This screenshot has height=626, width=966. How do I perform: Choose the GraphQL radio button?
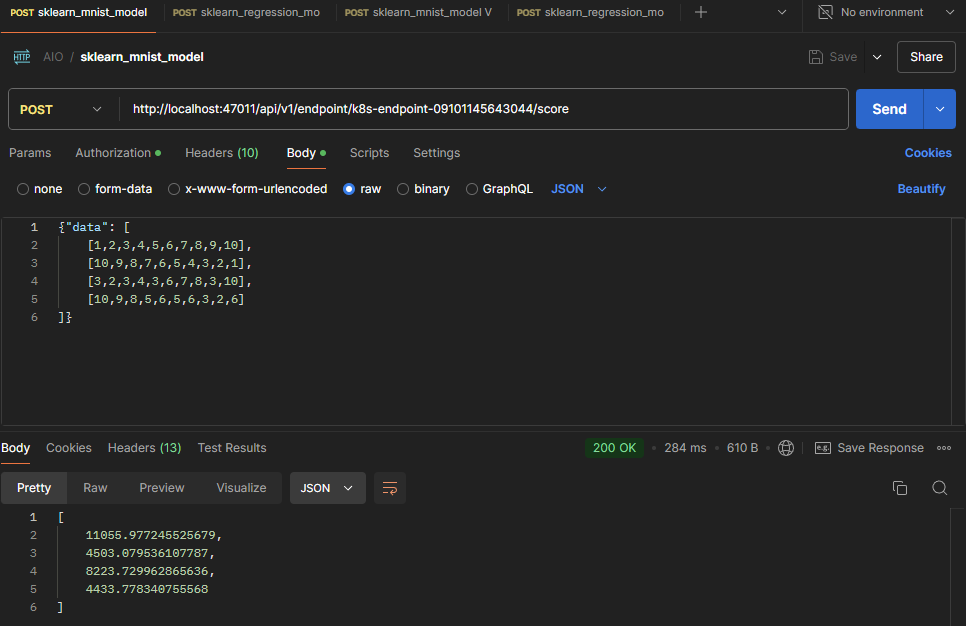[472, 189]
